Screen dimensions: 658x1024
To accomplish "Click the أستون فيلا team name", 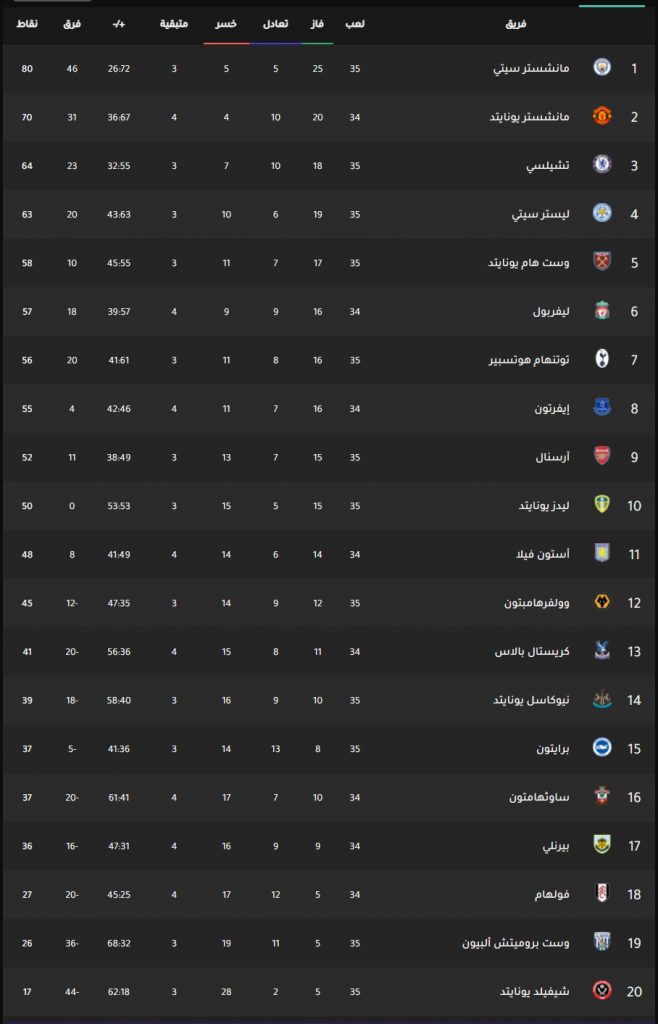I will tap(543, 554).
